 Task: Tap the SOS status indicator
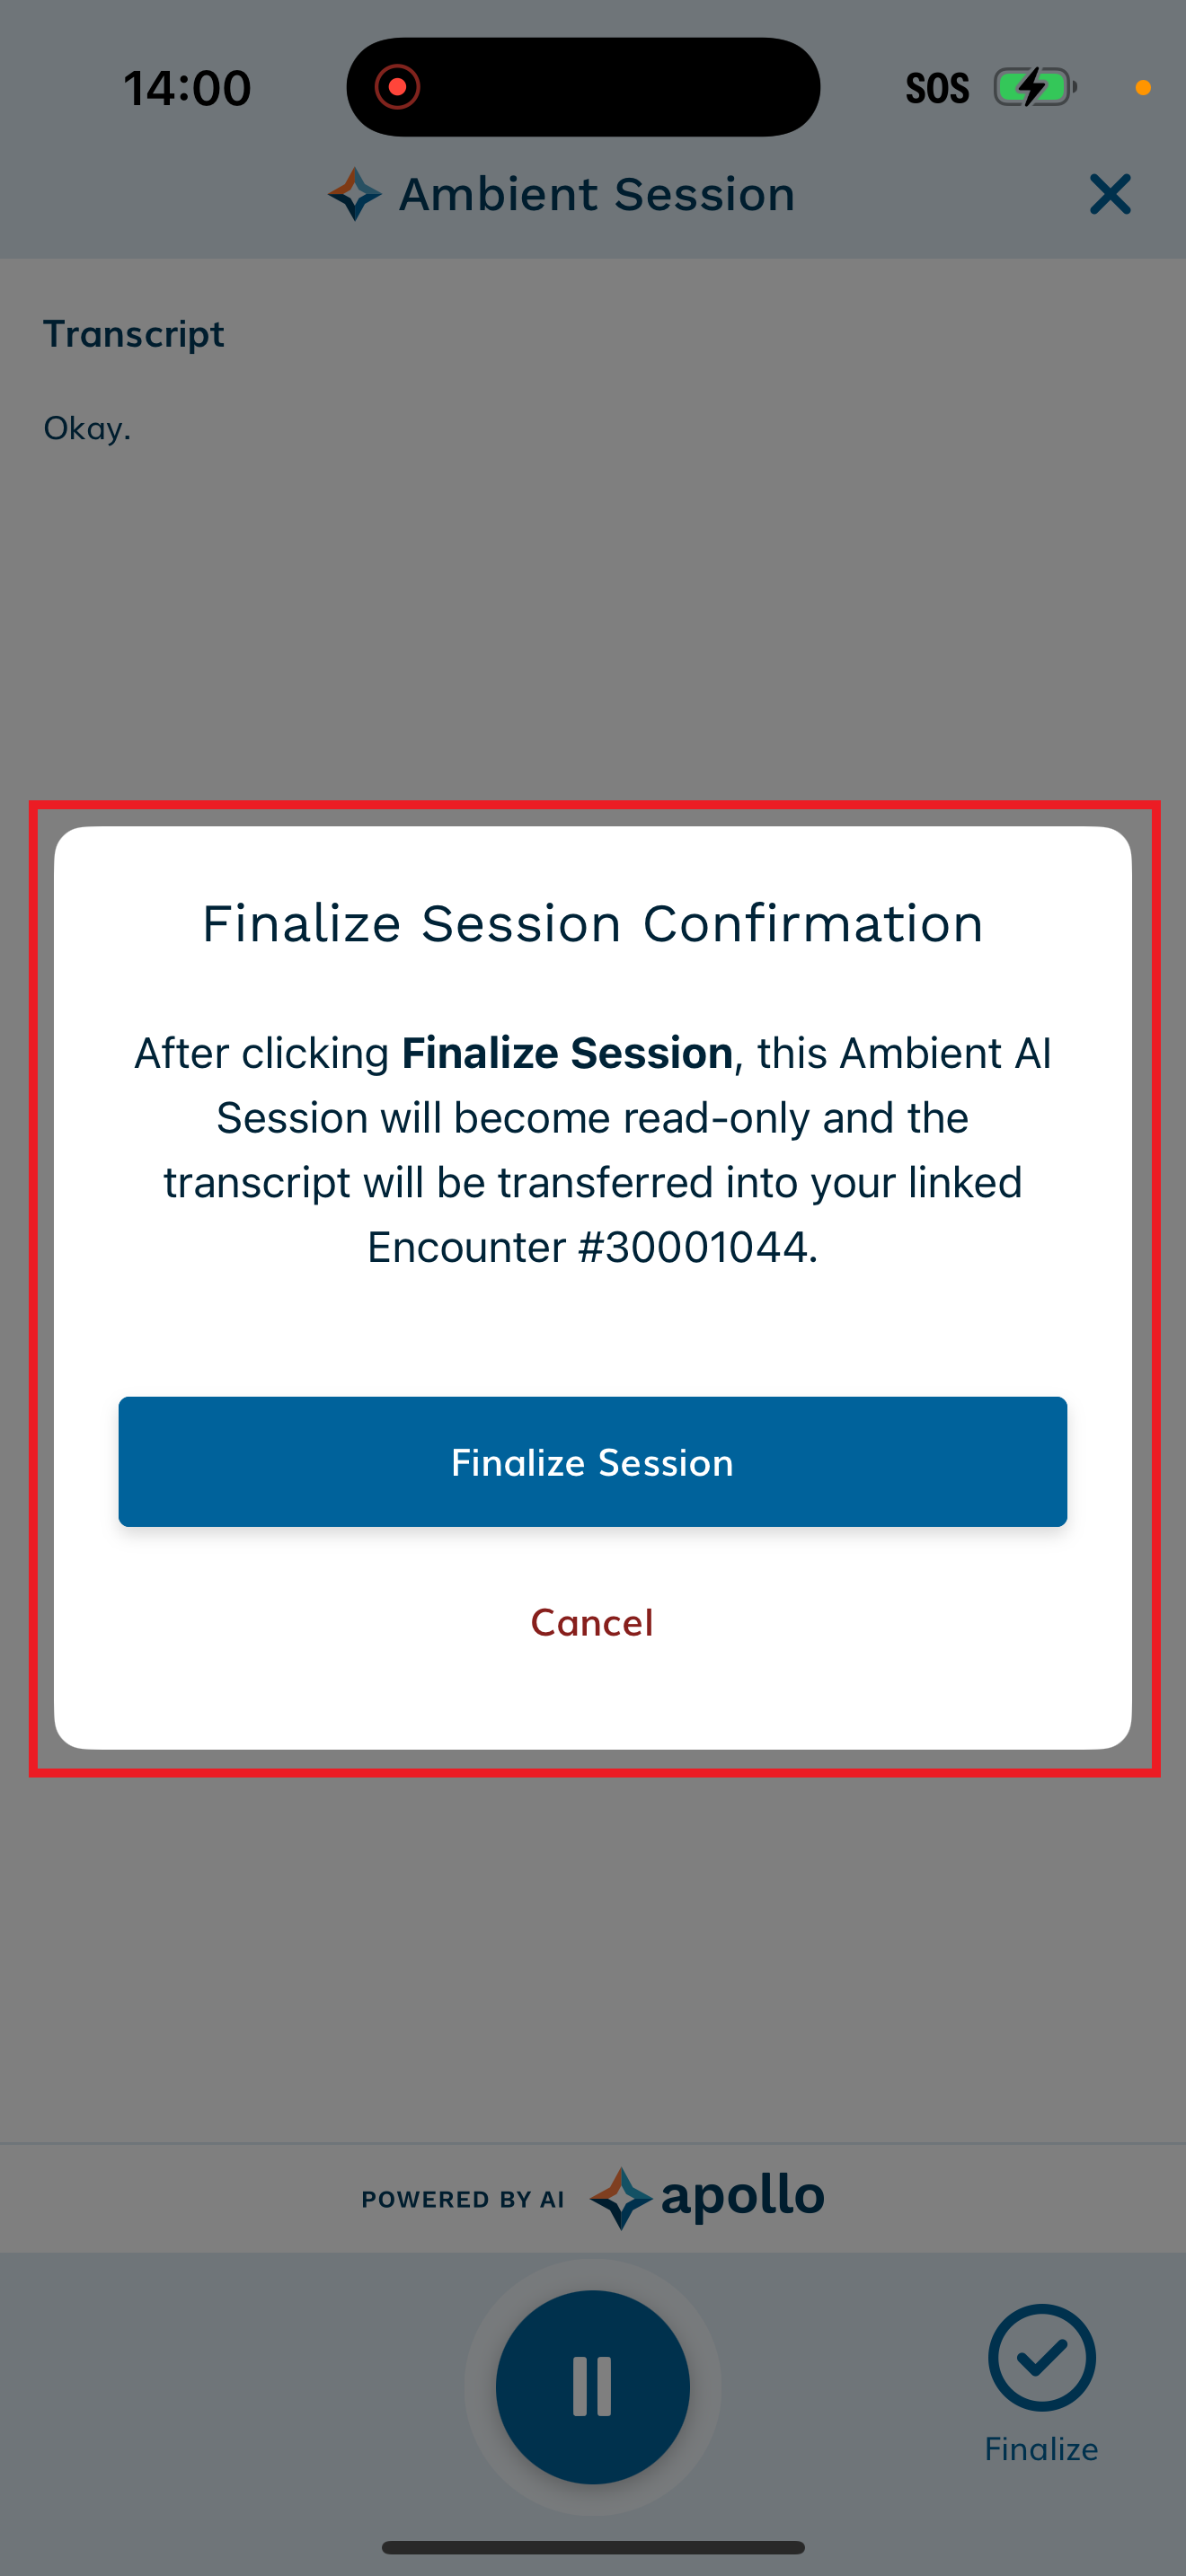click(937, 88)
